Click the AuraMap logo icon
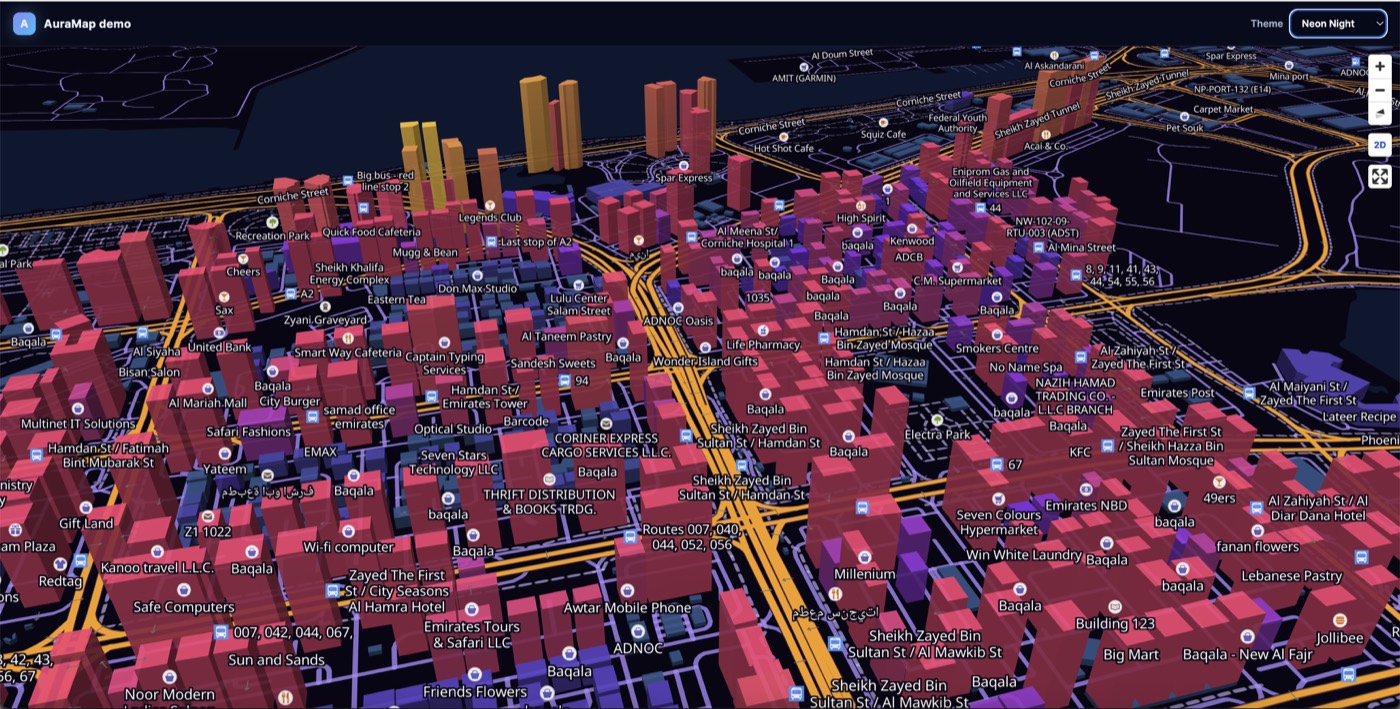The width and height of the screenshot is (1400, 709). pyautogui.click(x=24, y=24)
